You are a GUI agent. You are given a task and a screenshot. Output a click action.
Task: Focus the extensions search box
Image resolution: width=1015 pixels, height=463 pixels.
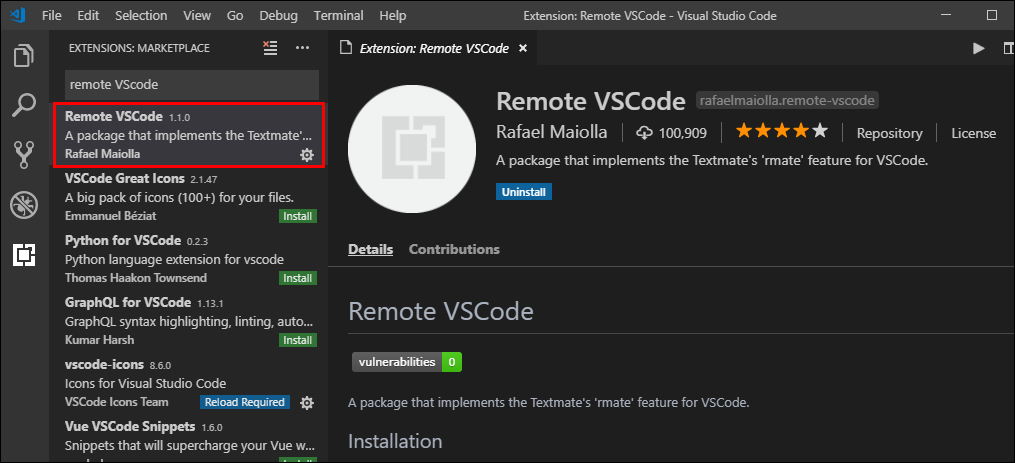(192, 85)
